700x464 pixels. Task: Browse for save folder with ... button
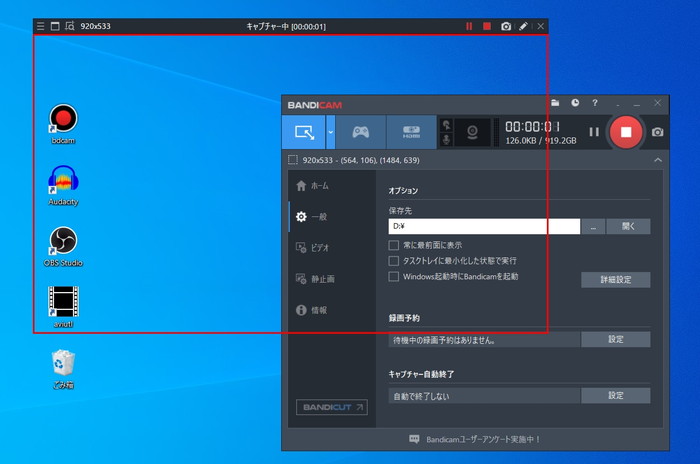coord(593,226)
